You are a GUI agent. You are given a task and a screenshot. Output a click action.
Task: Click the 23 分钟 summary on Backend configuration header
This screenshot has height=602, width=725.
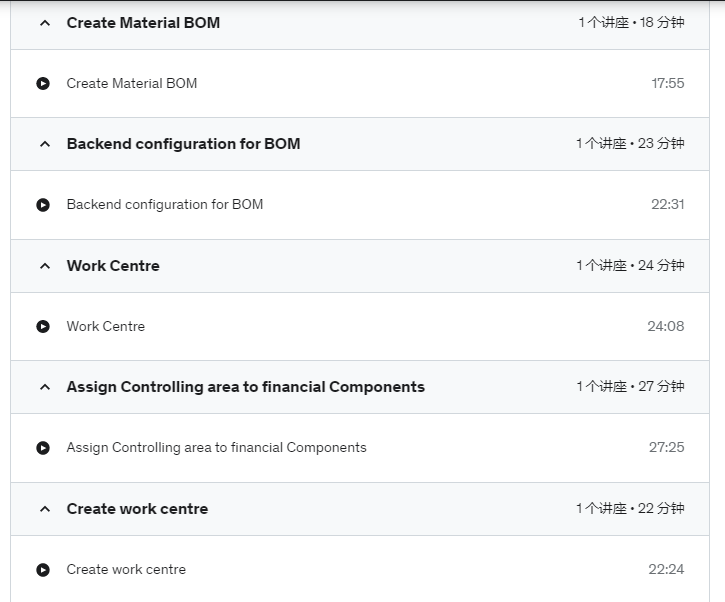tap(661, 143)
